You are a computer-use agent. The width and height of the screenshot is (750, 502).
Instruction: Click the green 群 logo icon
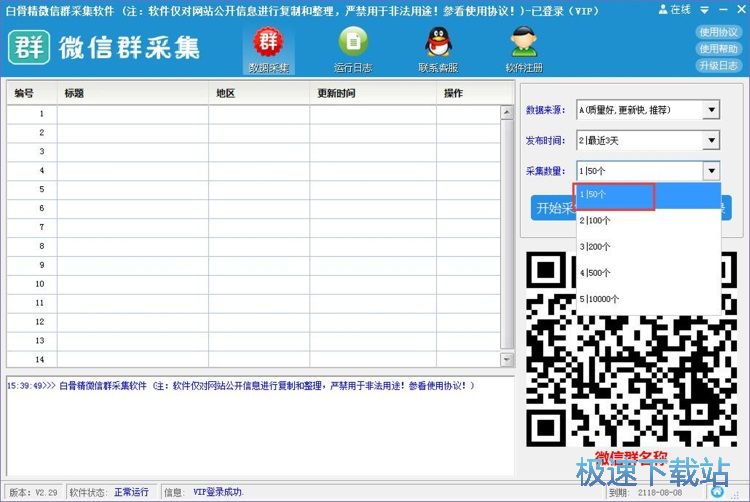pyautogui.click(x=29, y=47)
